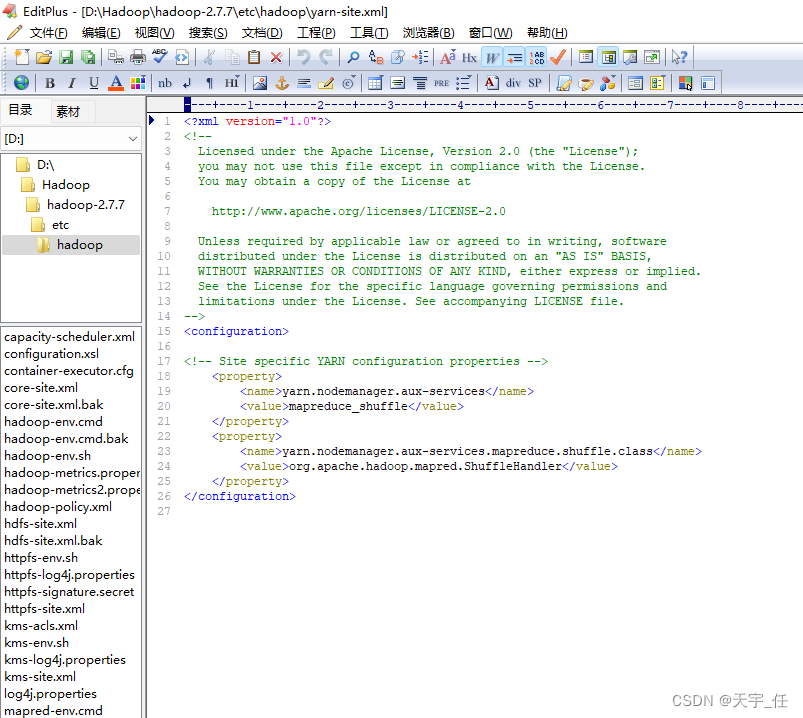Click the Bold formatting button

50,83
